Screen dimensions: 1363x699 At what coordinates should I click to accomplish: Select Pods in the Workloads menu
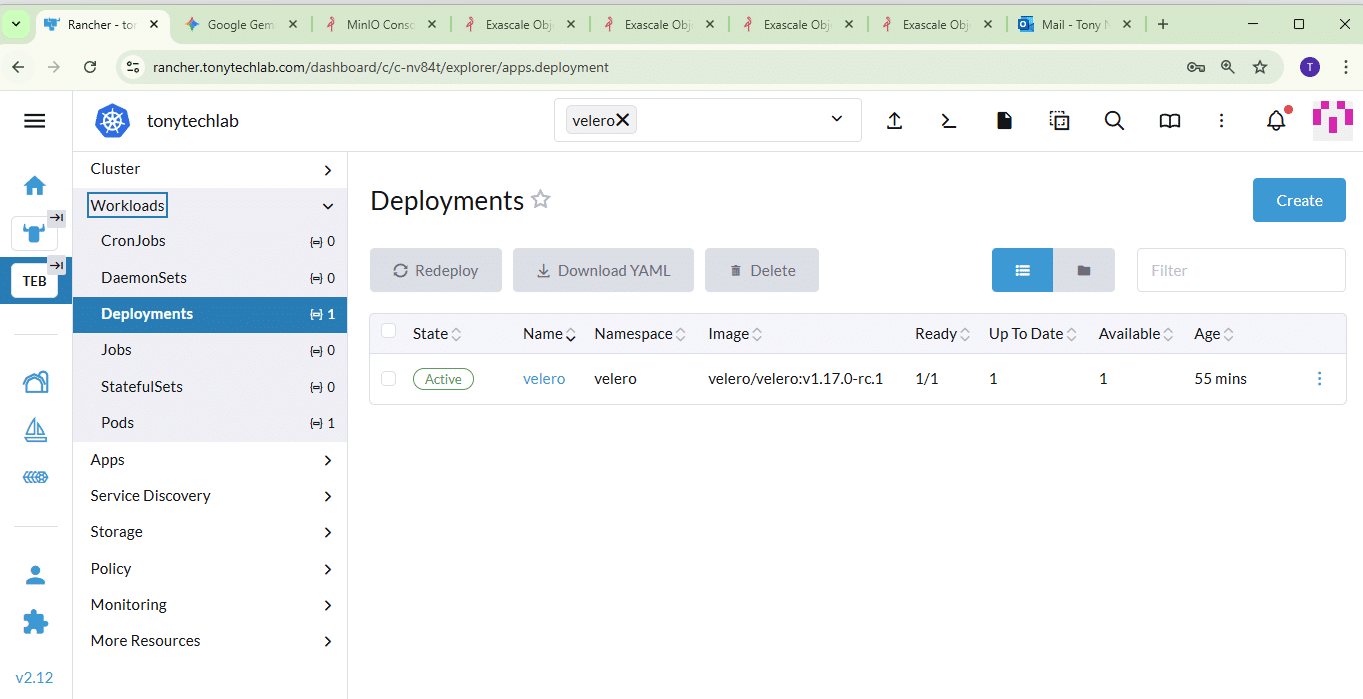118,423
